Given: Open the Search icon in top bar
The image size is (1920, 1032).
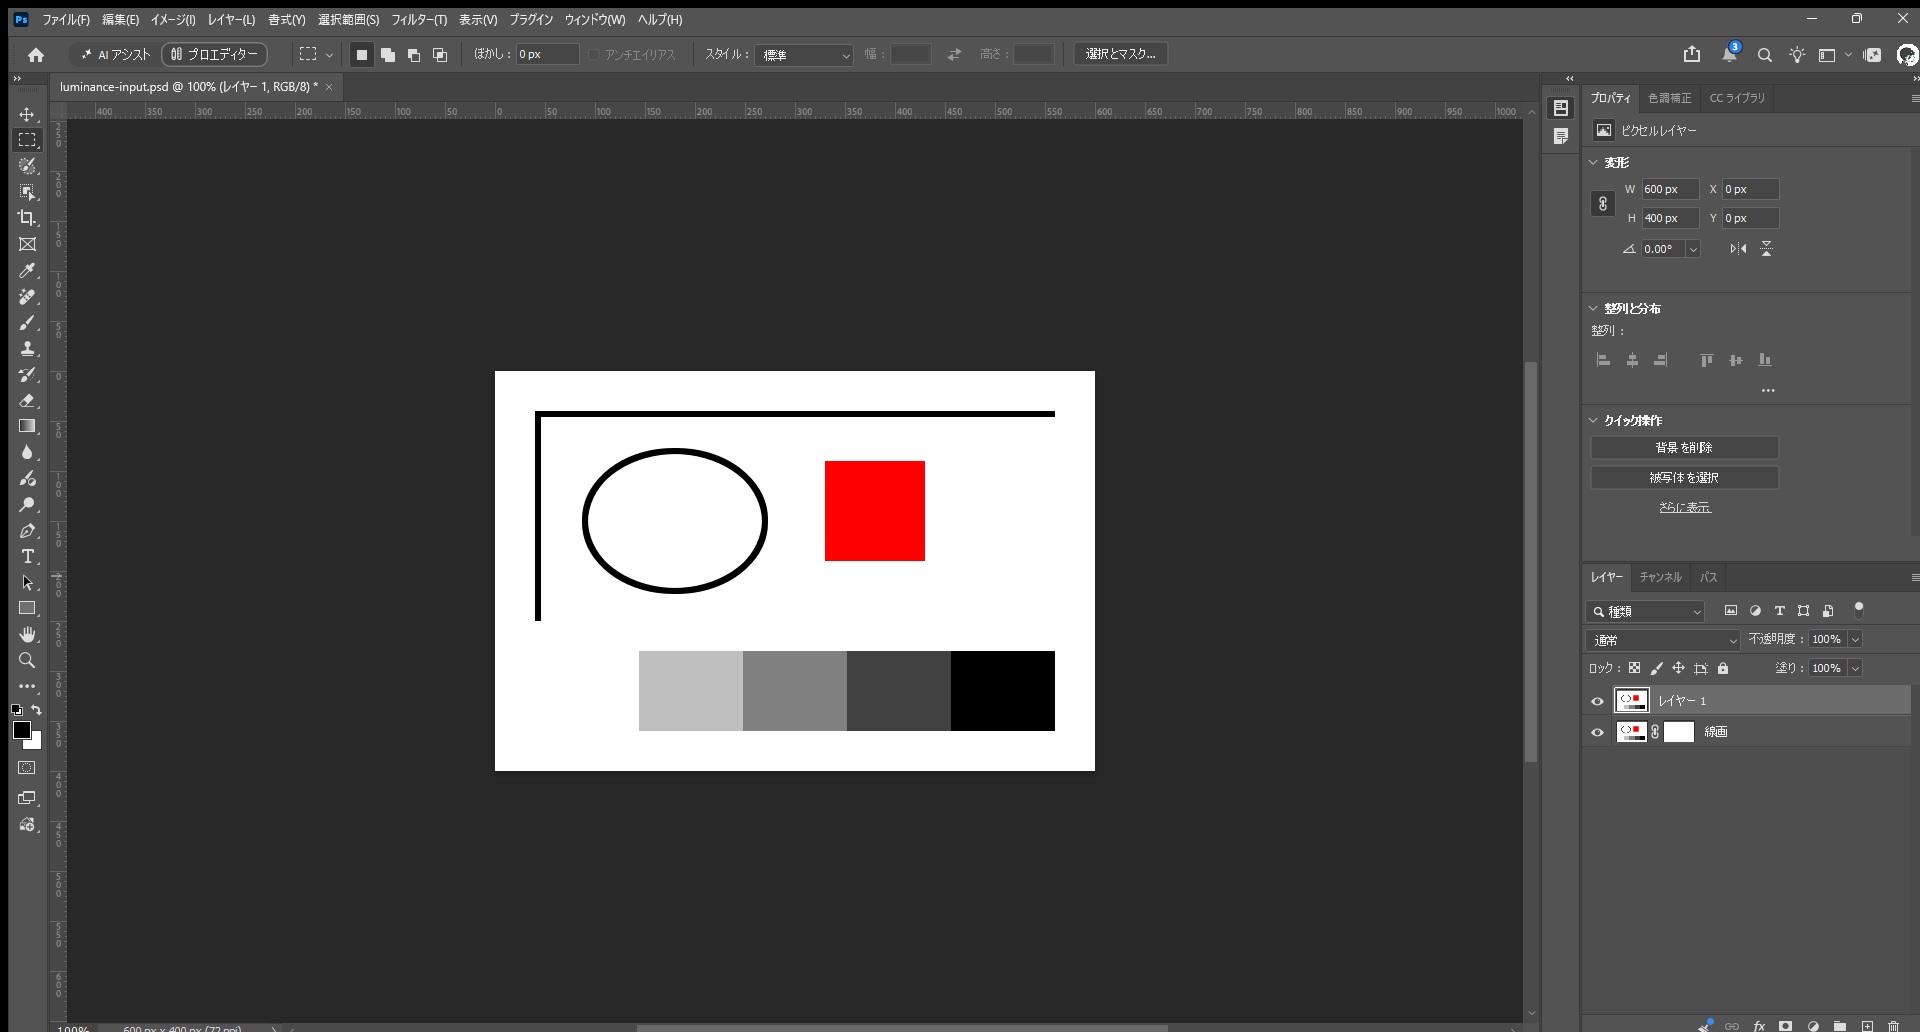Looking at the screenshot, I should (x=1765, y=55).
